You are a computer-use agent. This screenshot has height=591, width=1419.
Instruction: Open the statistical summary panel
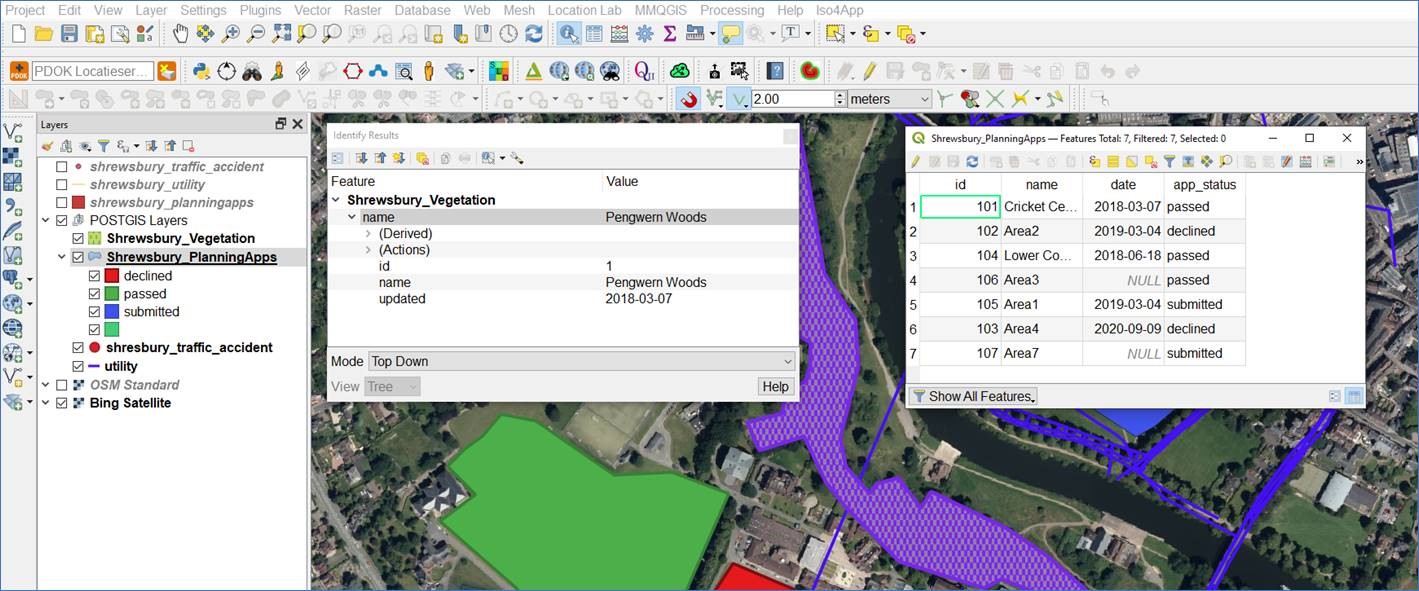[x=667, y=33]
